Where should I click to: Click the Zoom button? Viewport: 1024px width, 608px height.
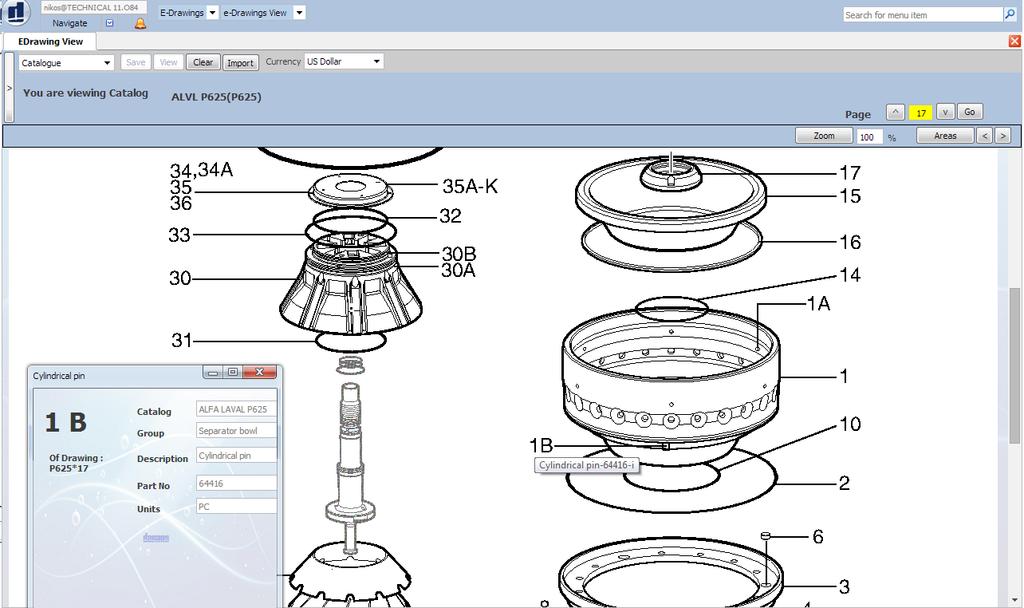pyautogui.click(x=824, y=136)
